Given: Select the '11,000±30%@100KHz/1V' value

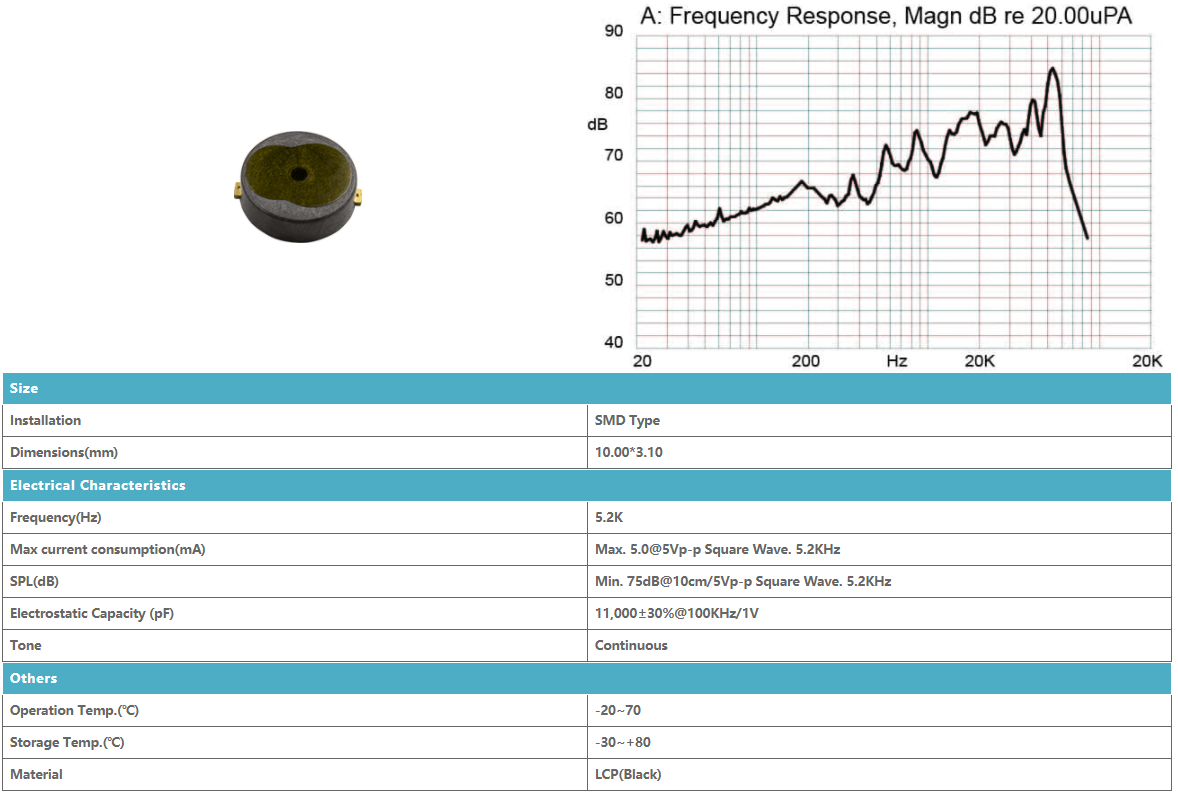Looking at the screenshot, I should pos(677,614).
